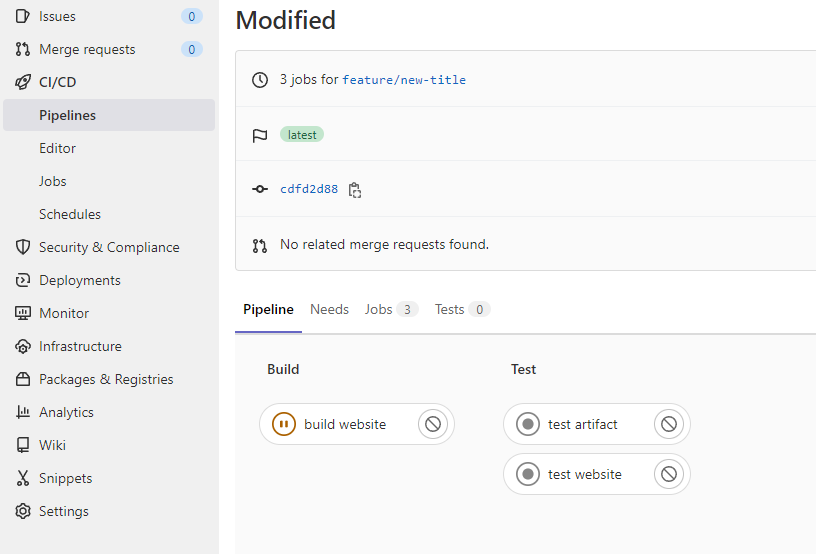Open Packages & Registries menu

tap(106, 379)
